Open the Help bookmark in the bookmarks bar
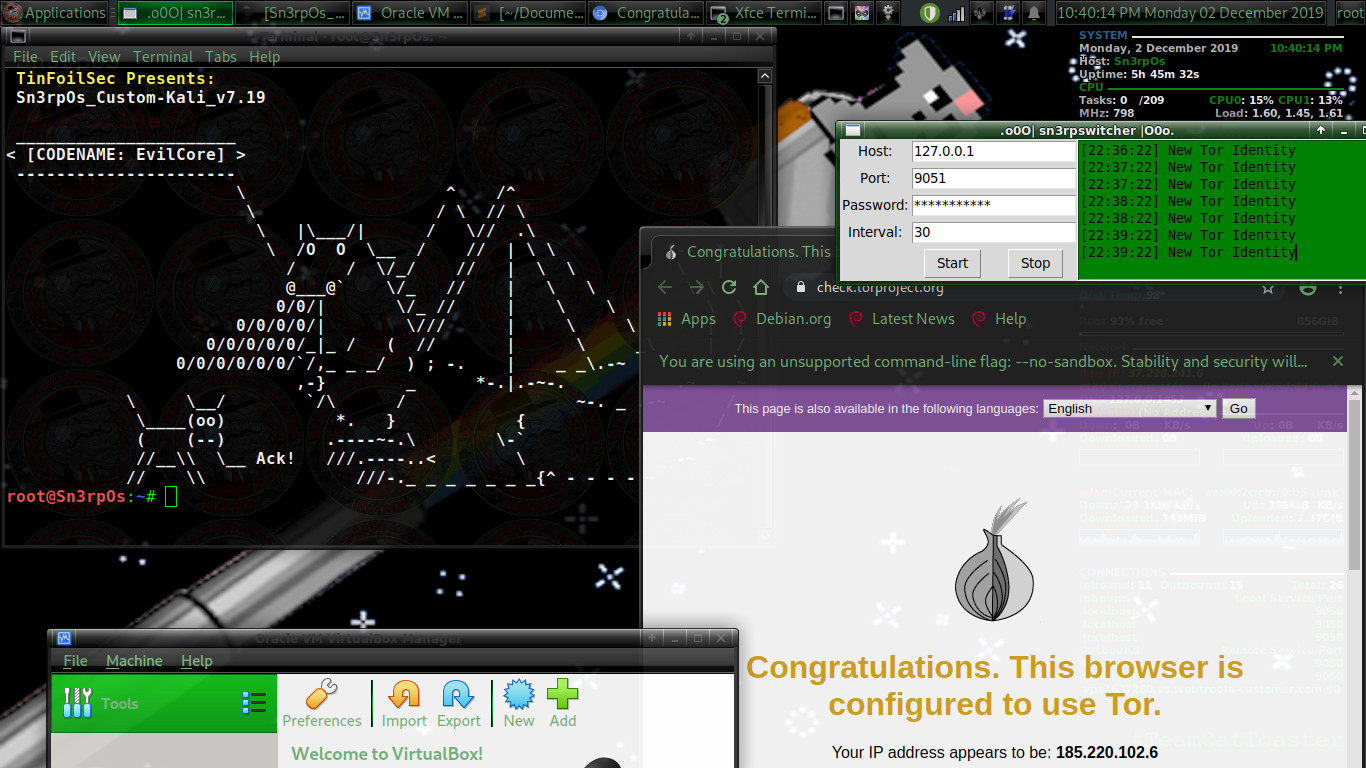 click(998, 319)
